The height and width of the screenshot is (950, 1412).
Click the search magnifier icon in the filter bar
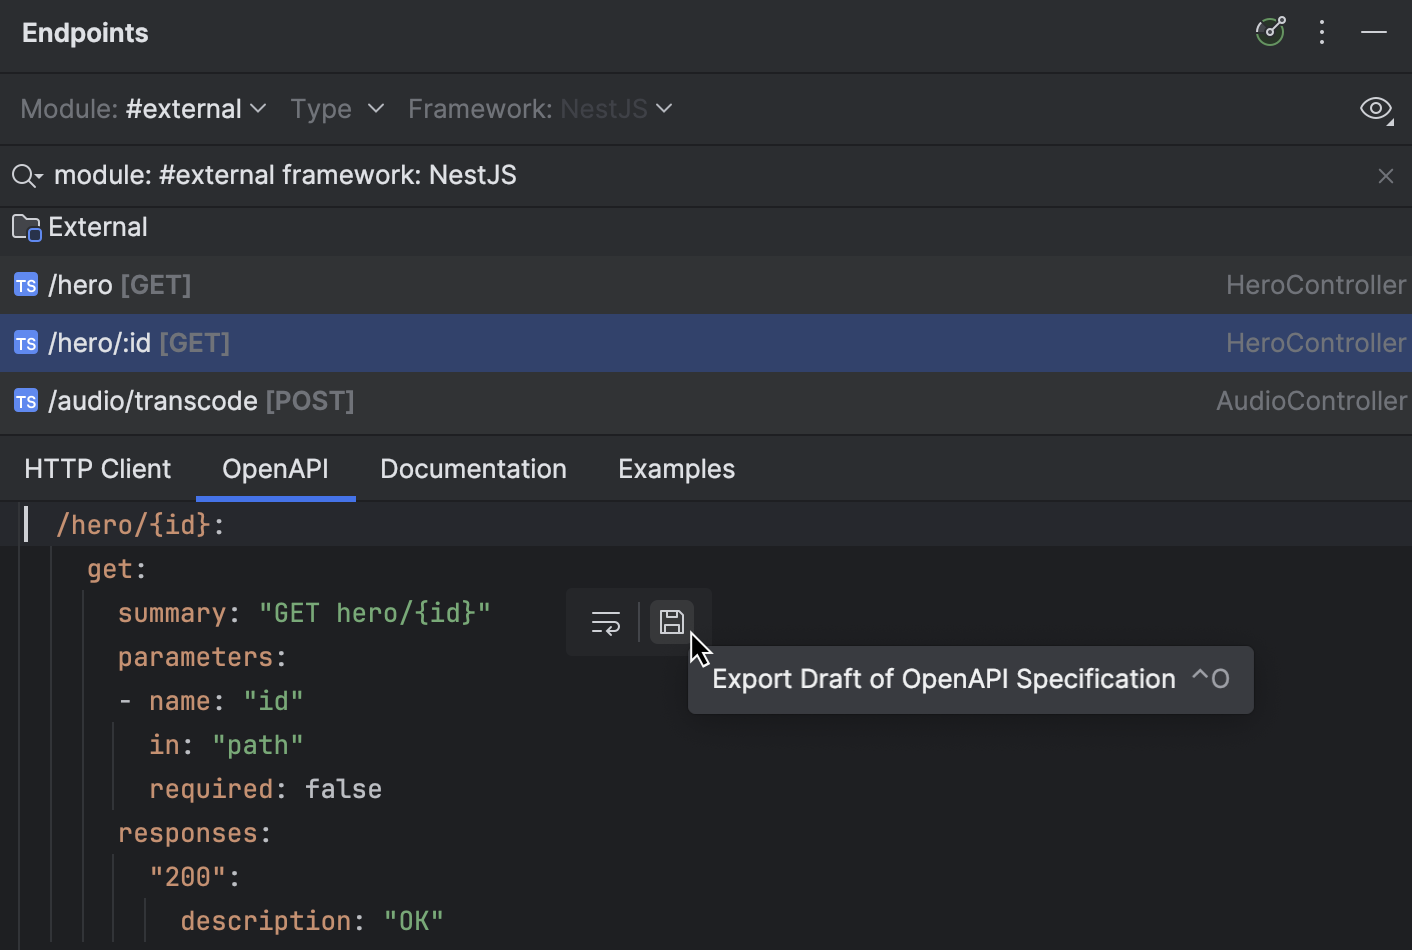[x=26, y=175]
